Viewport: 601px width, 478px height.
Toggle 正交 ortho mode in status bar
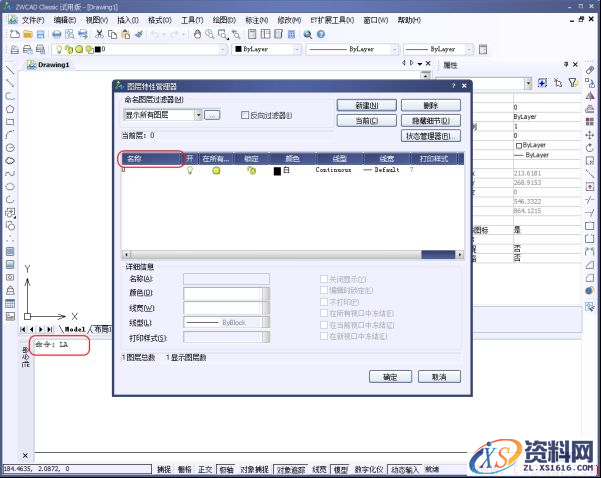pos(205,468)
